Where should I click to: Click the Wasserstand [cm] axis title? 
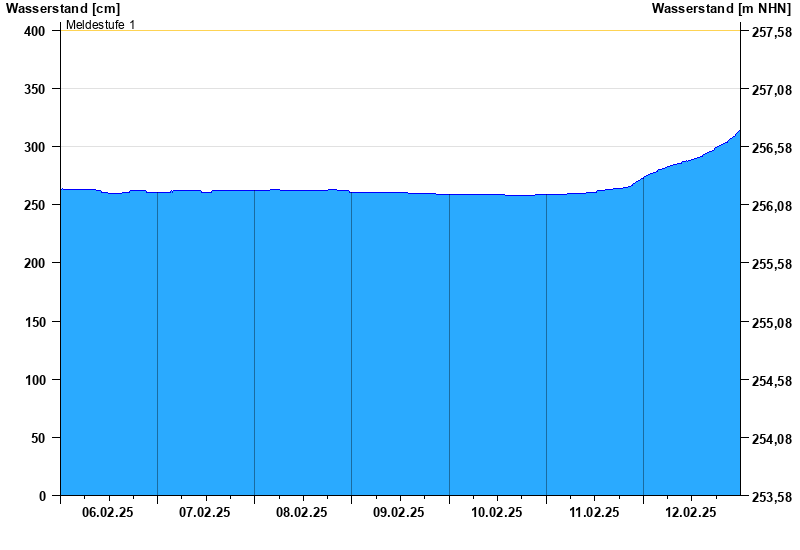point(62,8)
